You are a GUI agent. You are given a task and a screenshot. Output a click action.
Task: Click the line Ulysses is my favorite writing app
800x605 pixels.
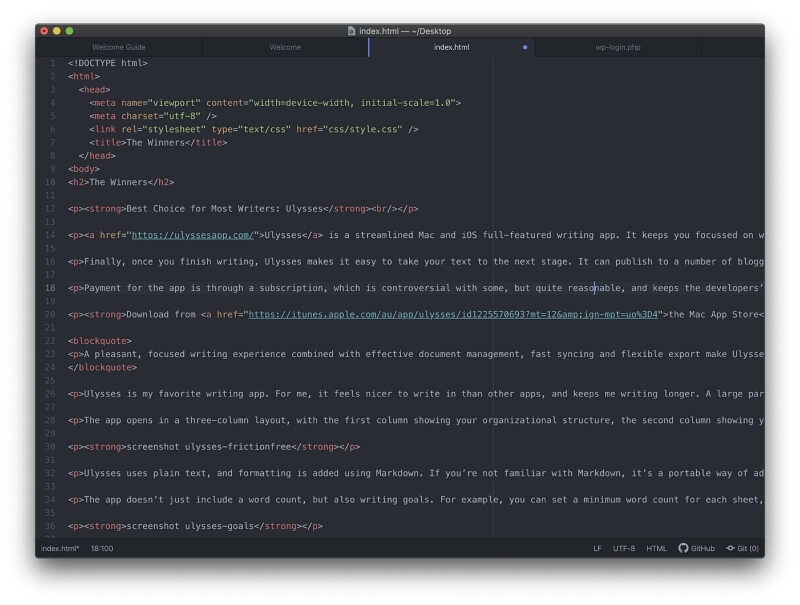pos(416,394)
